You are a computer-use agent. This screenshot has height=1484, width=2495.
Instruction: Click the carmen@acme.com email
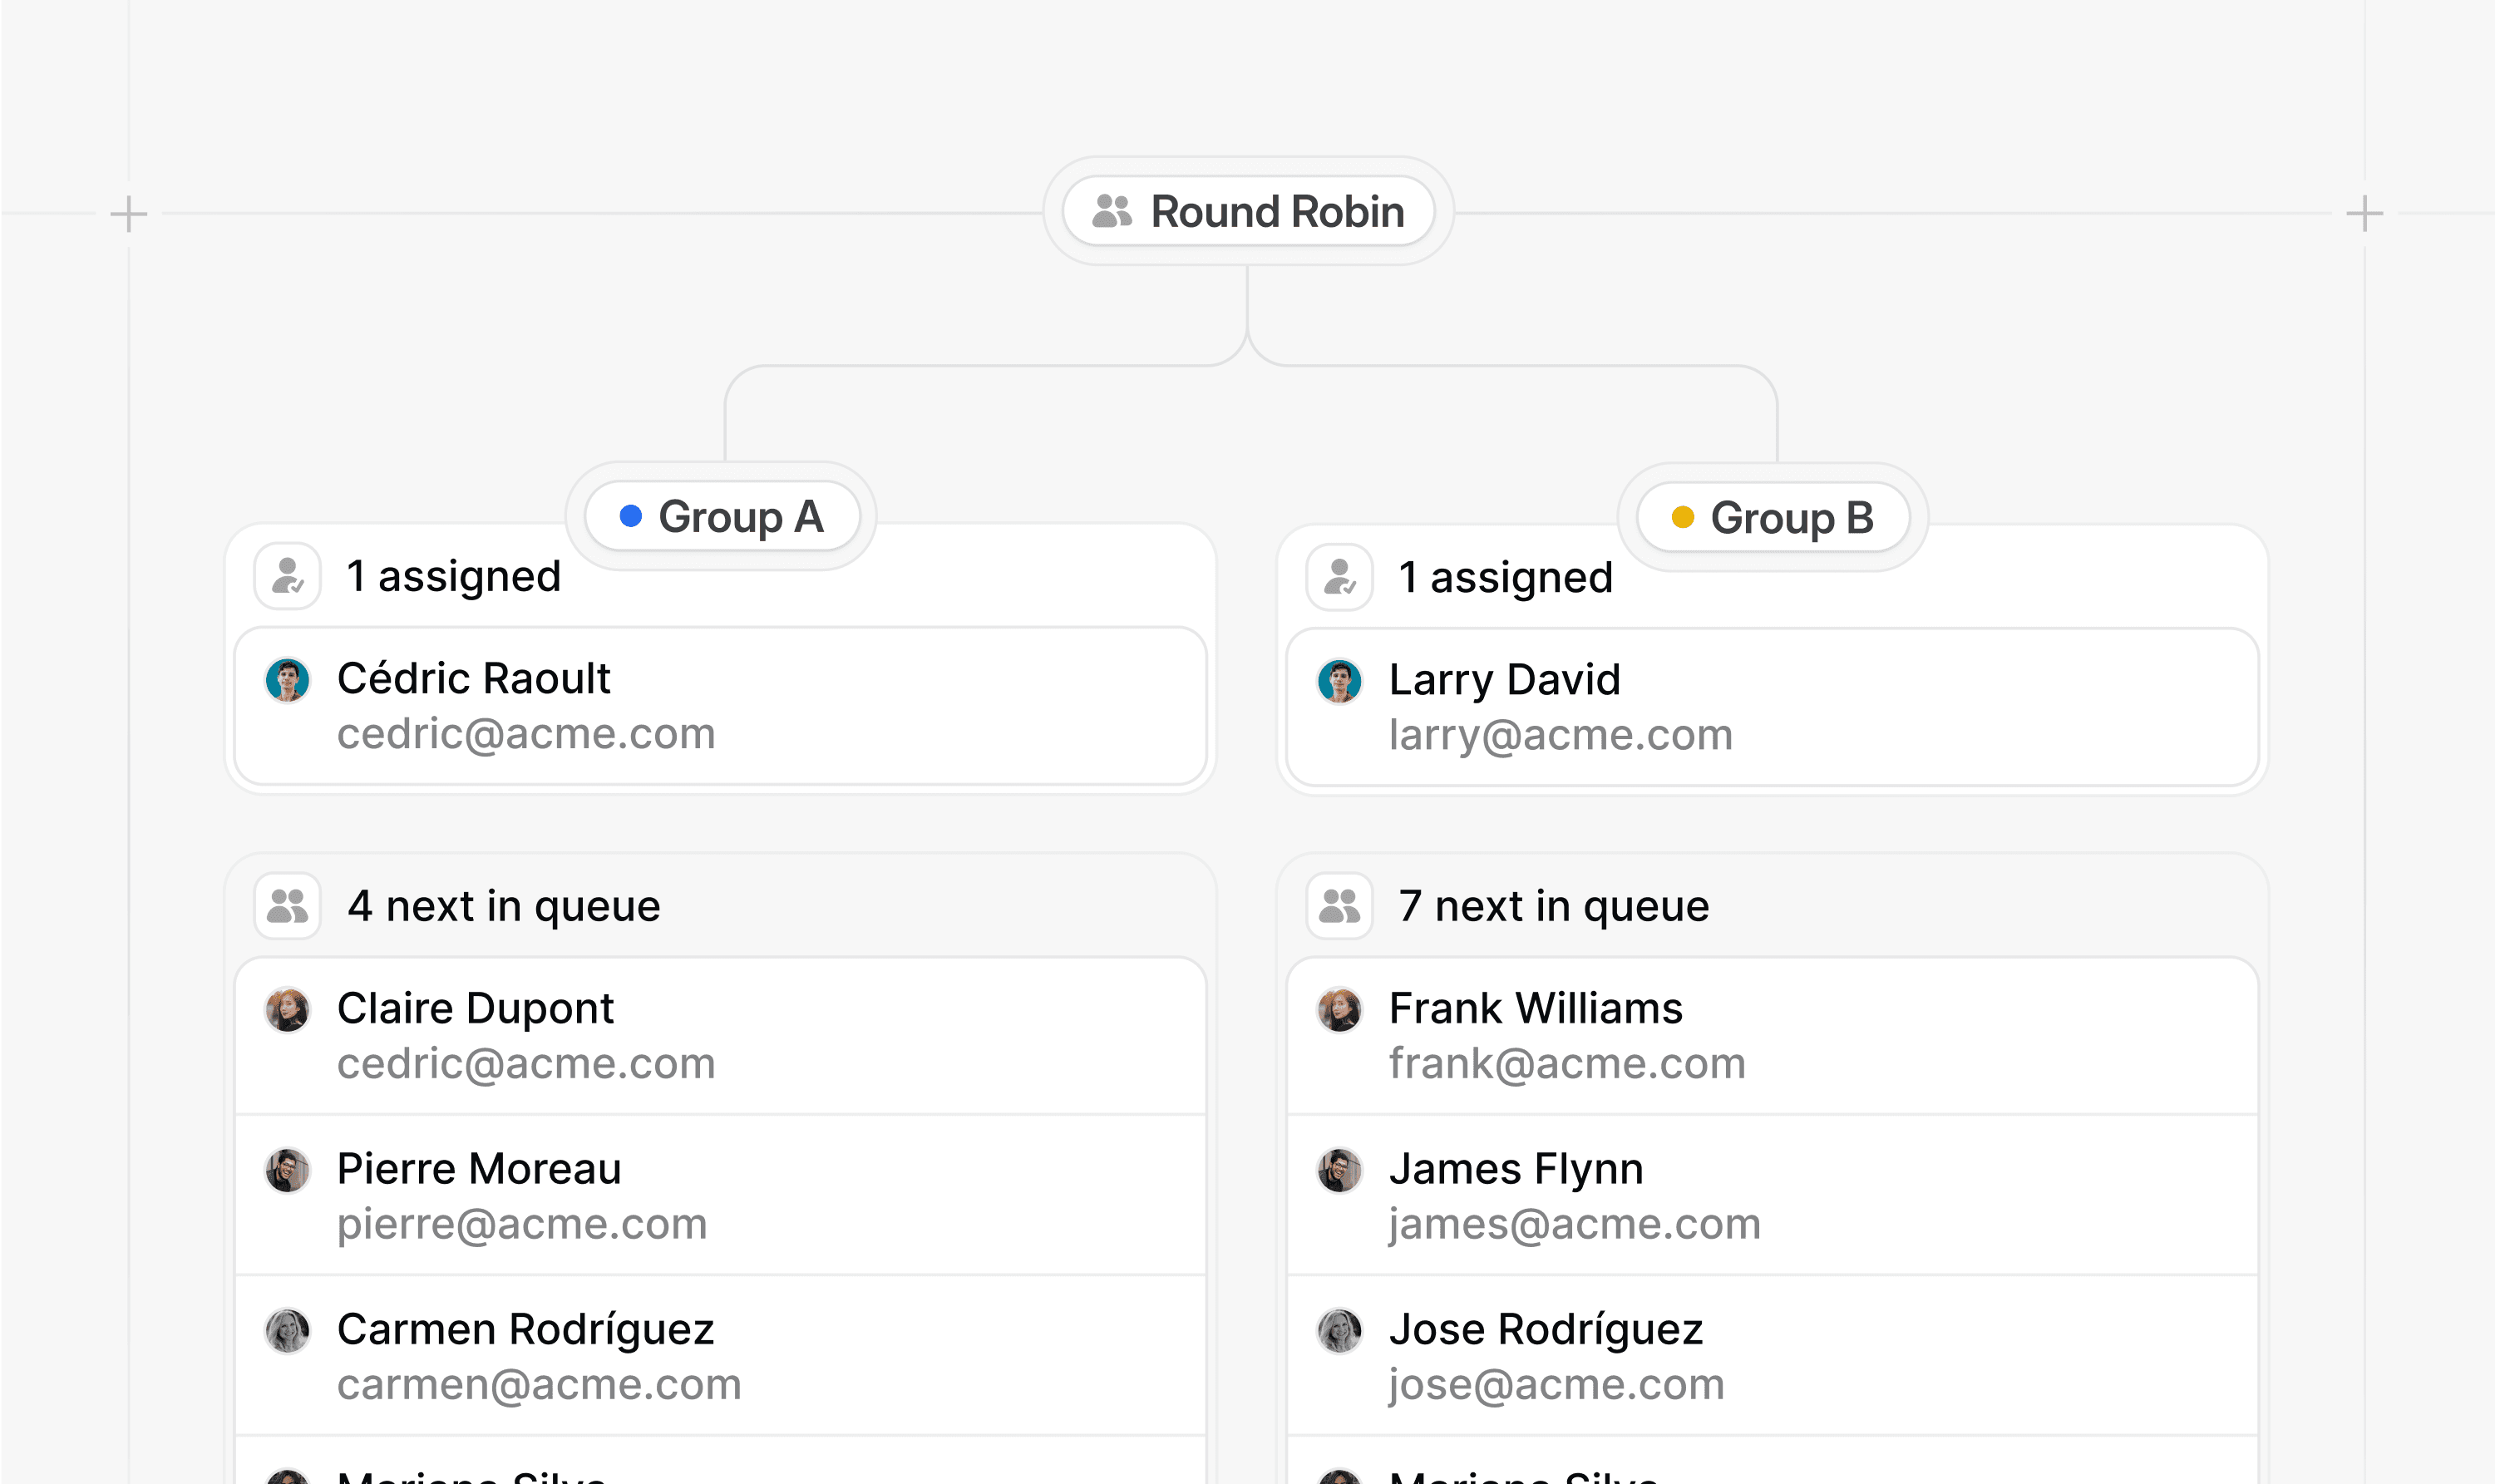[x=539, y=1385]
